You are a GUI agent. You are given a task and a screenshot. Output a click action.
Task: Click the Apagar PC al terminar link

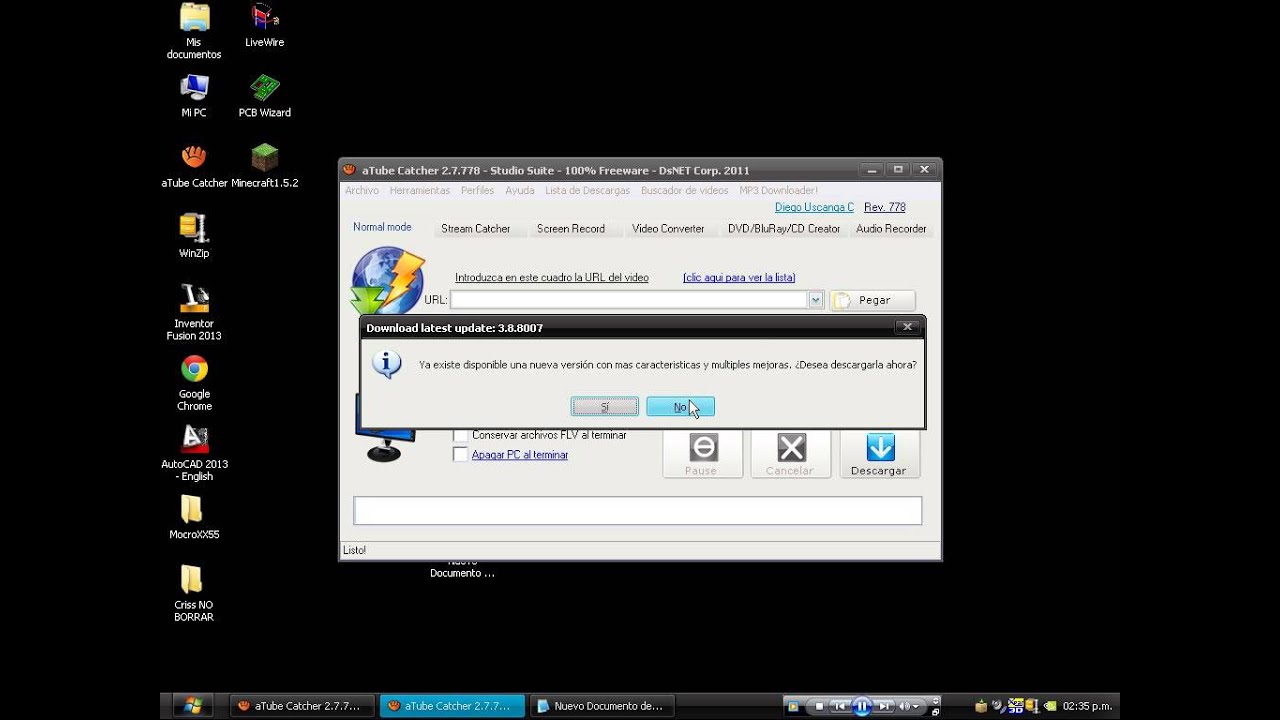point(520,455)
